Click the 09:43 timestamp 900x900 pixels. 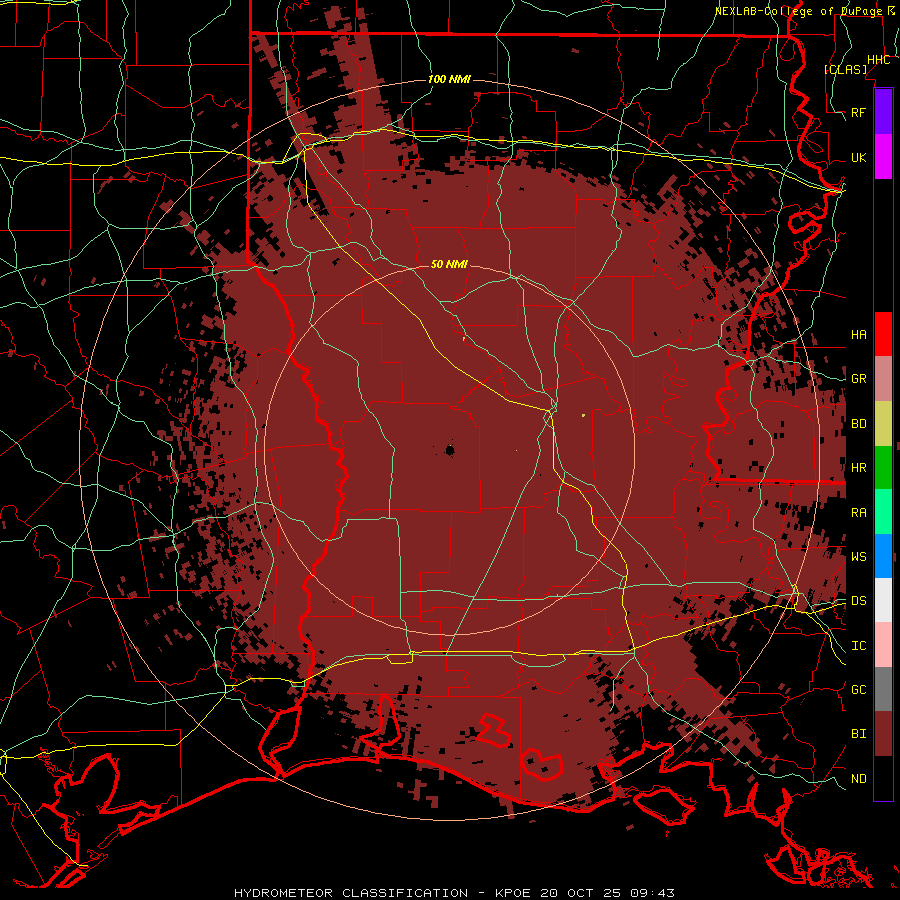[652, 893]
